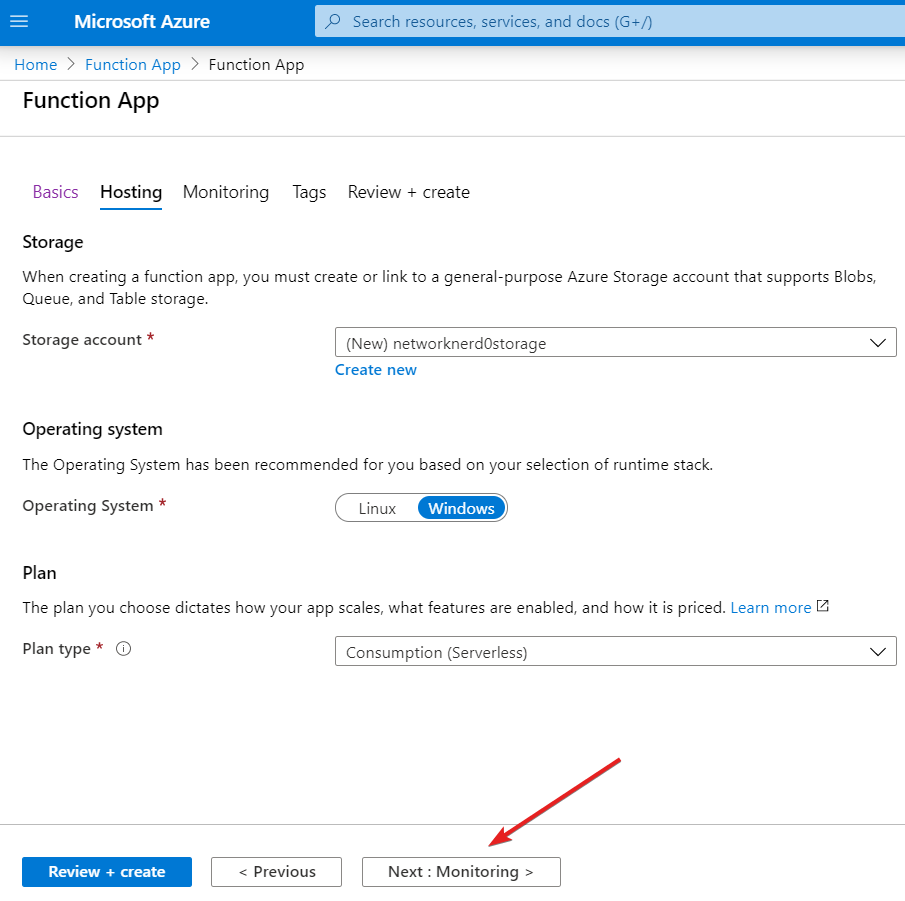Go to the Monitoring tab

(226, 192)
